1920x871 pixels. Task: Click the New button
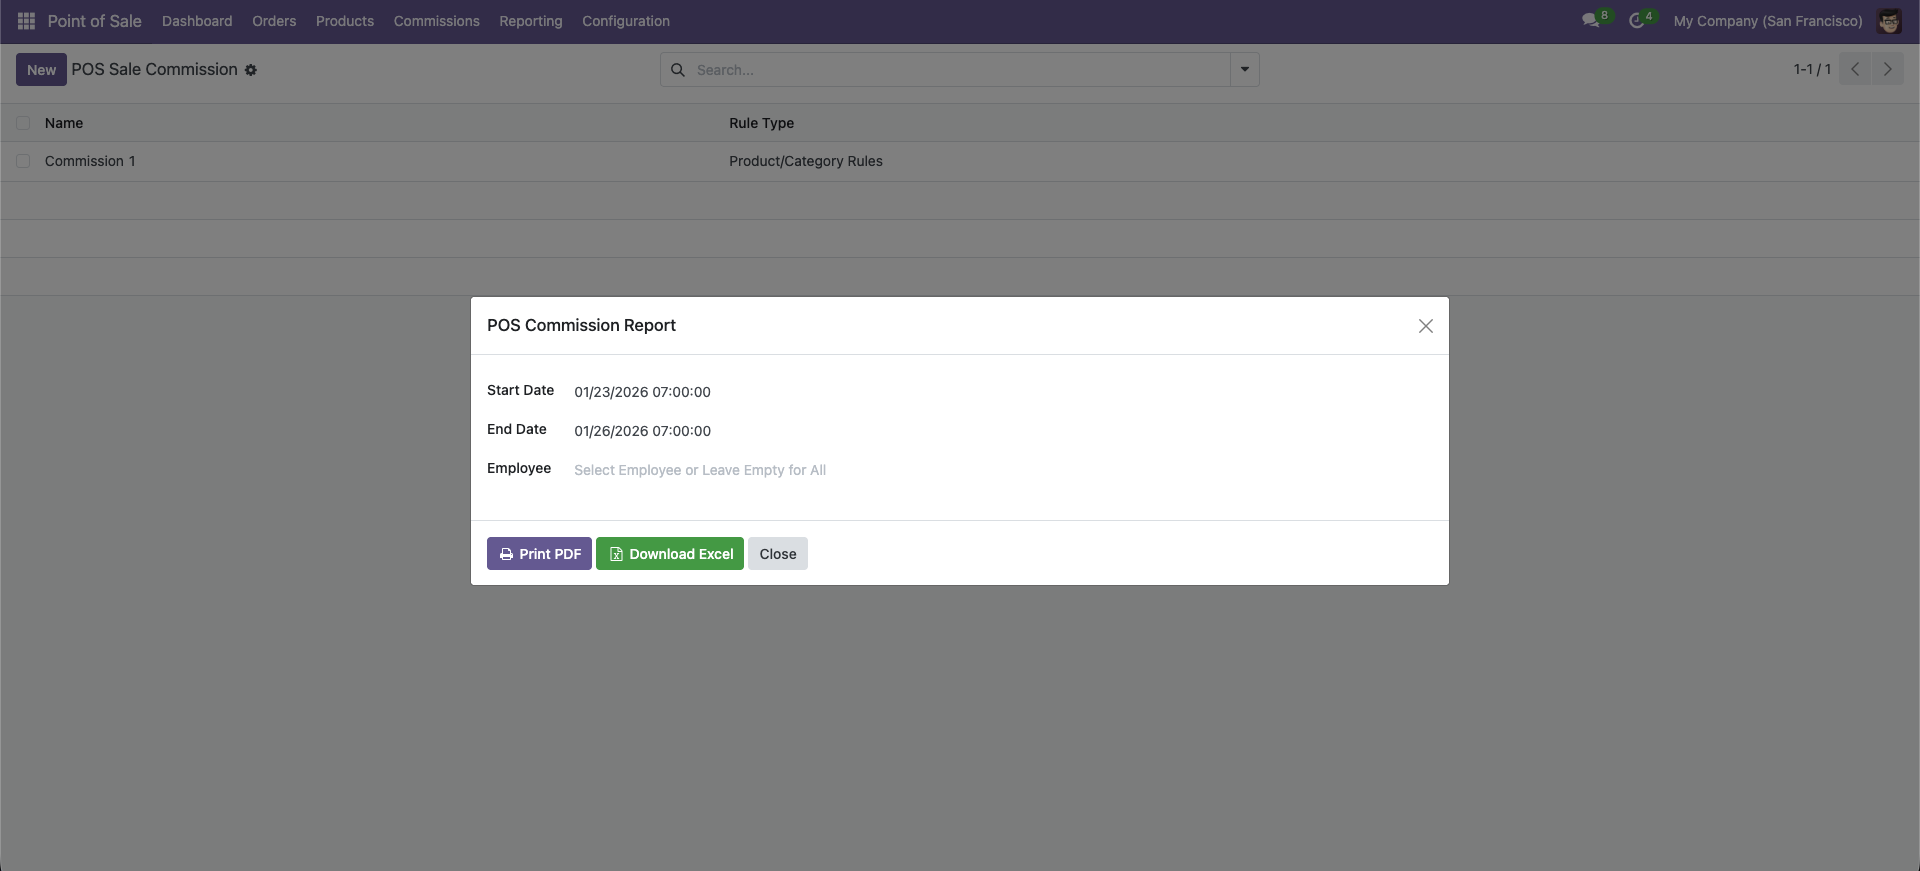coord(41,70)
